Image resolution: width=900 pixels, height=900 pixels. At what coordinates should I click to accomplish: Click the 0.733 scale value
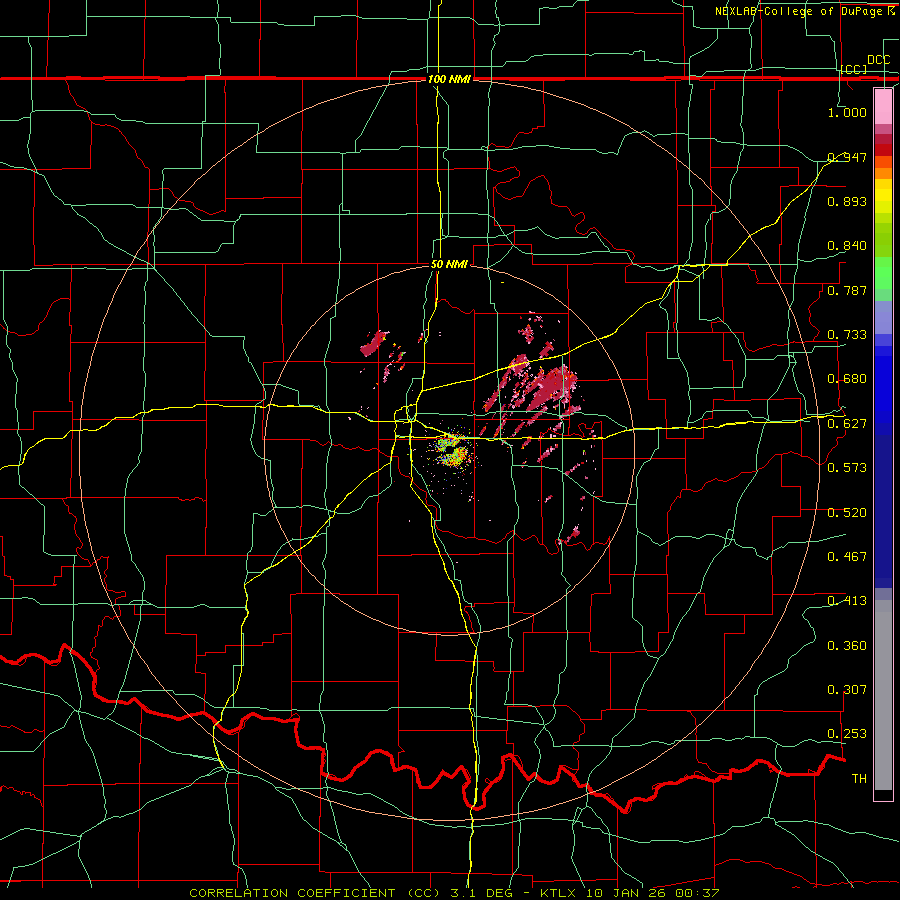click(x=847, y=335)
